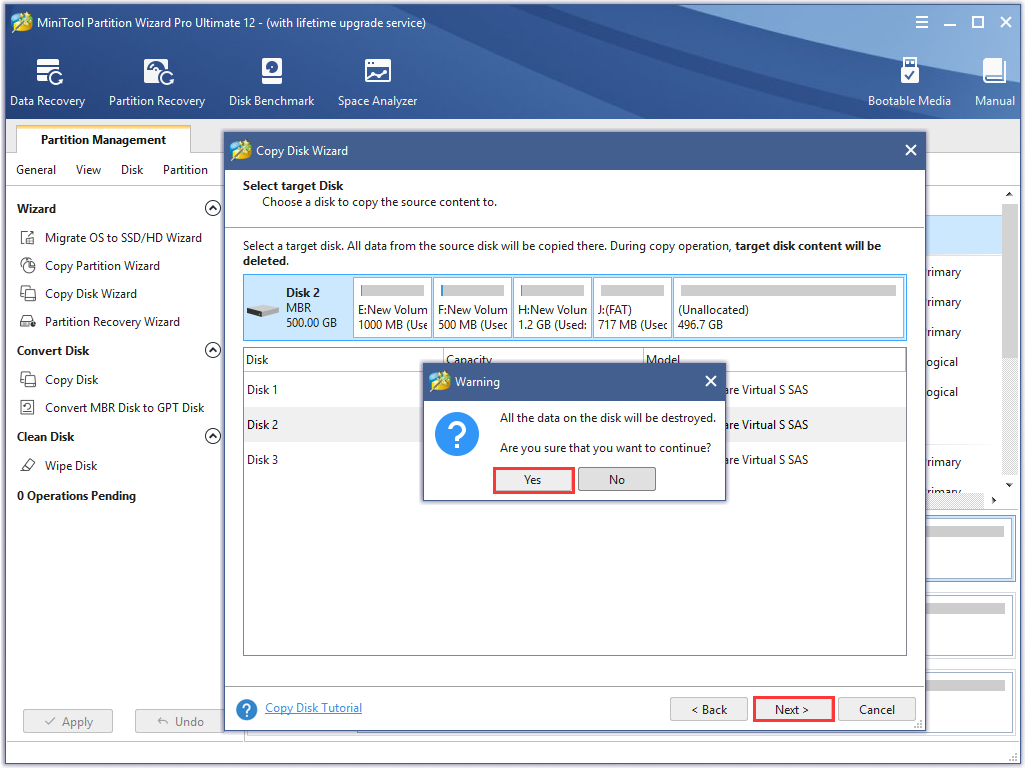Collapse the Wizard section
Screen dimensions: 1025x769
[x=212, y=208]
